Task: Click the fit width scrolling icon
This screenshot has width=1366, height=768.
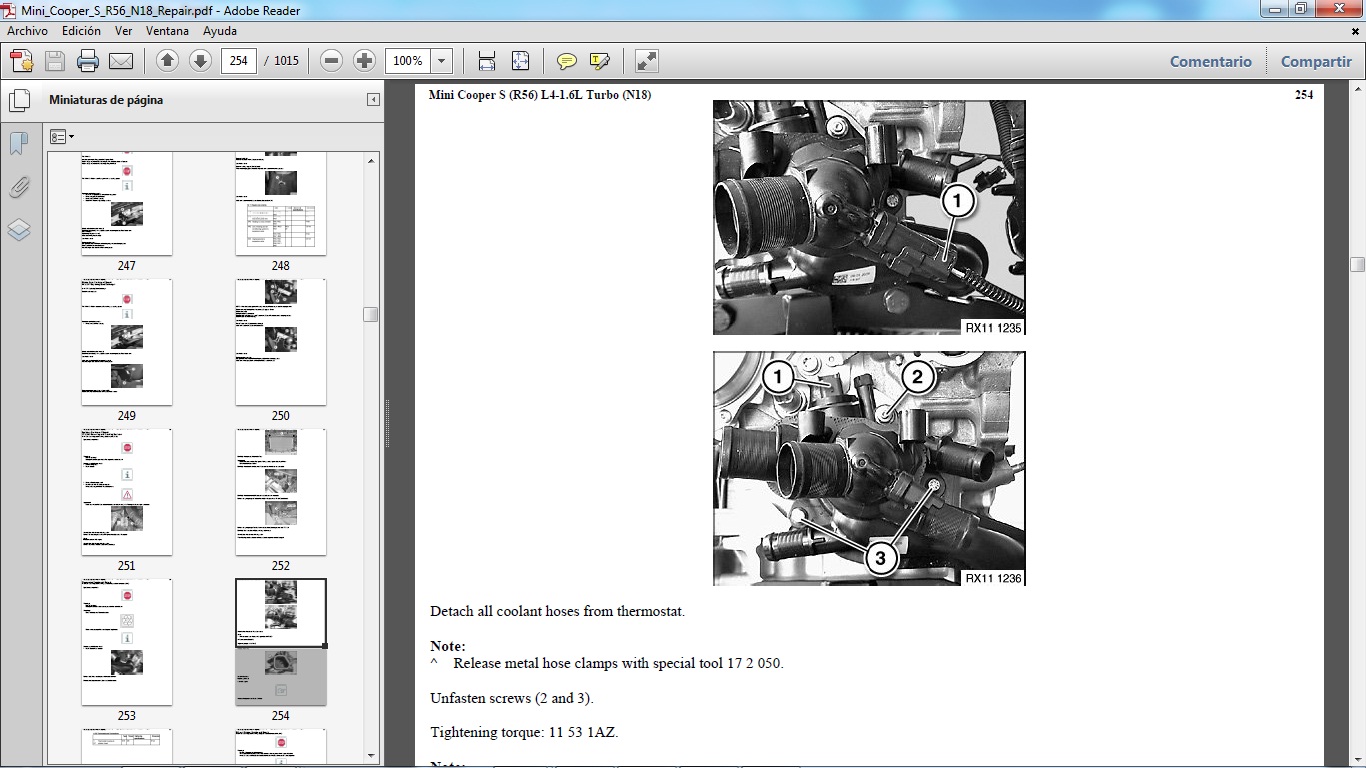Action: (x=487, y=61)
